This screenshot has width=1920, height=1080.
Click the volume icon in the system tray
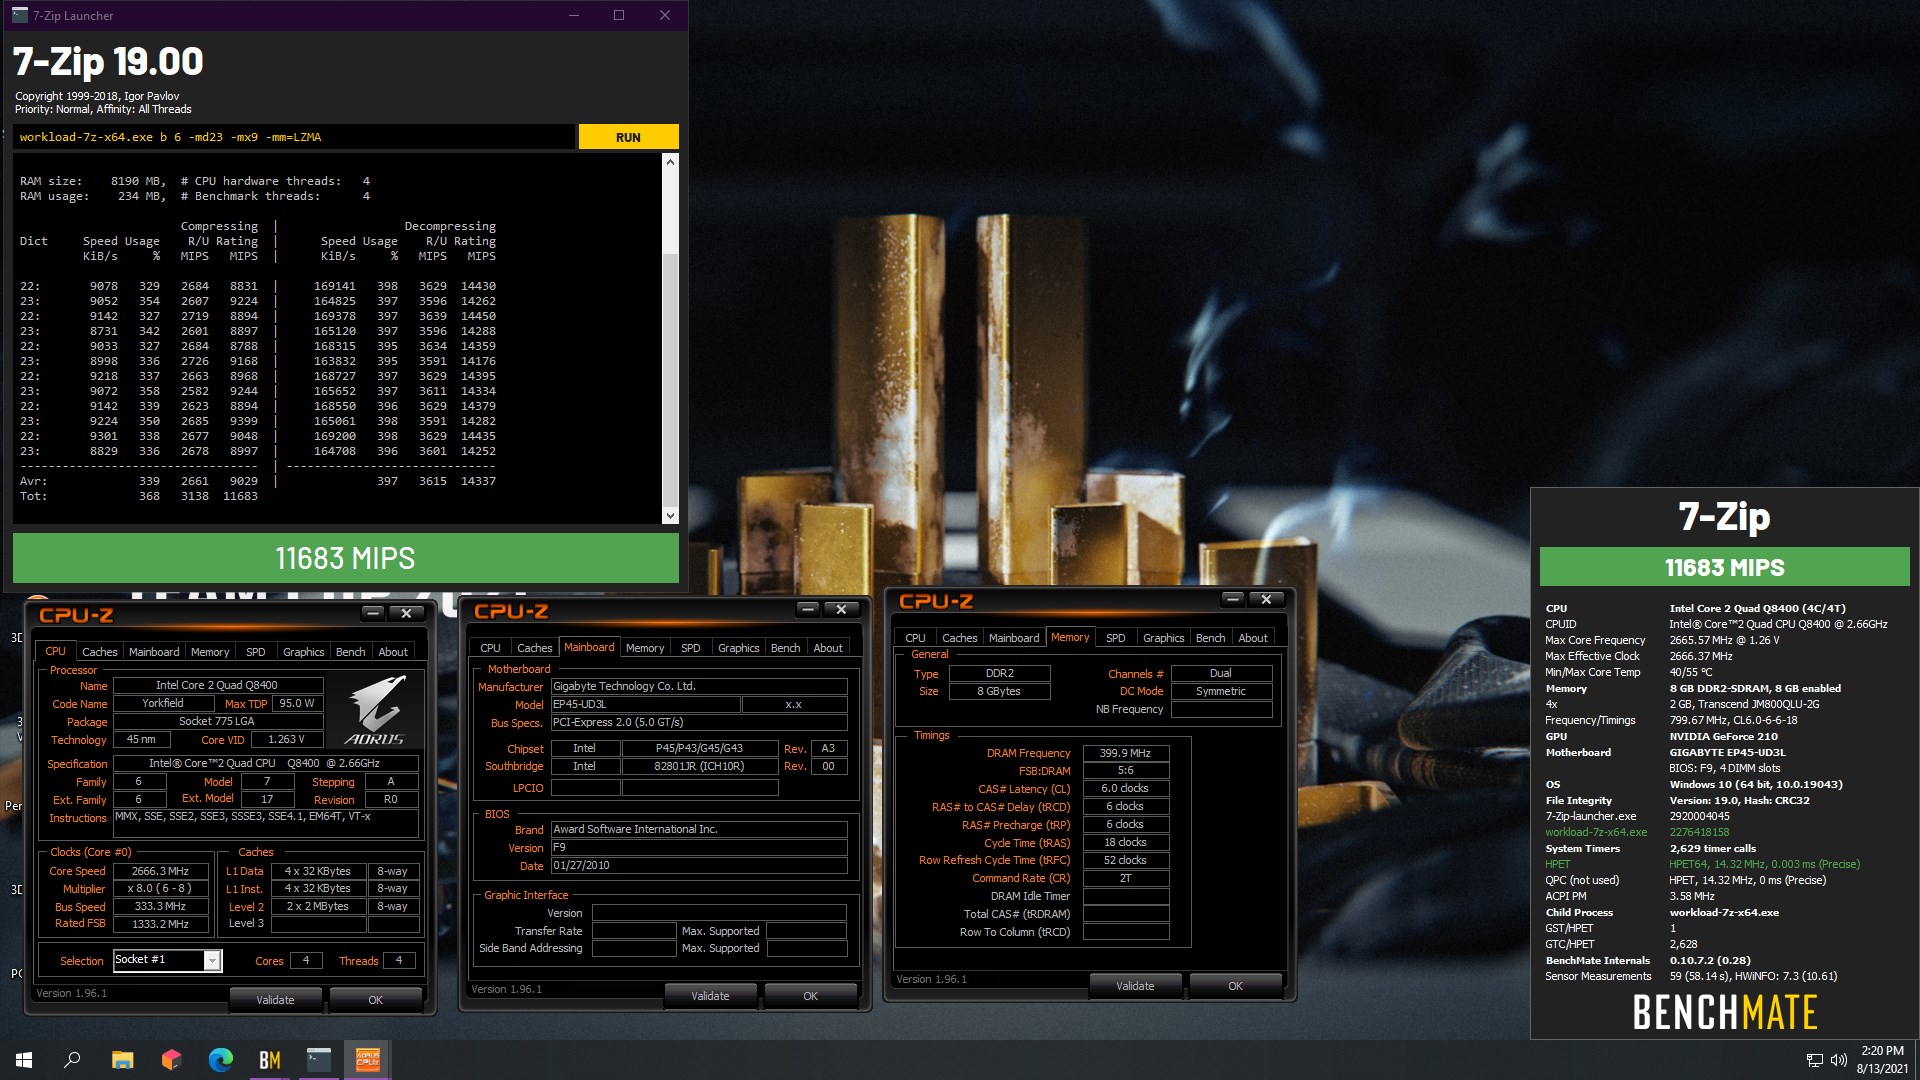(x=1838, y=1060)
